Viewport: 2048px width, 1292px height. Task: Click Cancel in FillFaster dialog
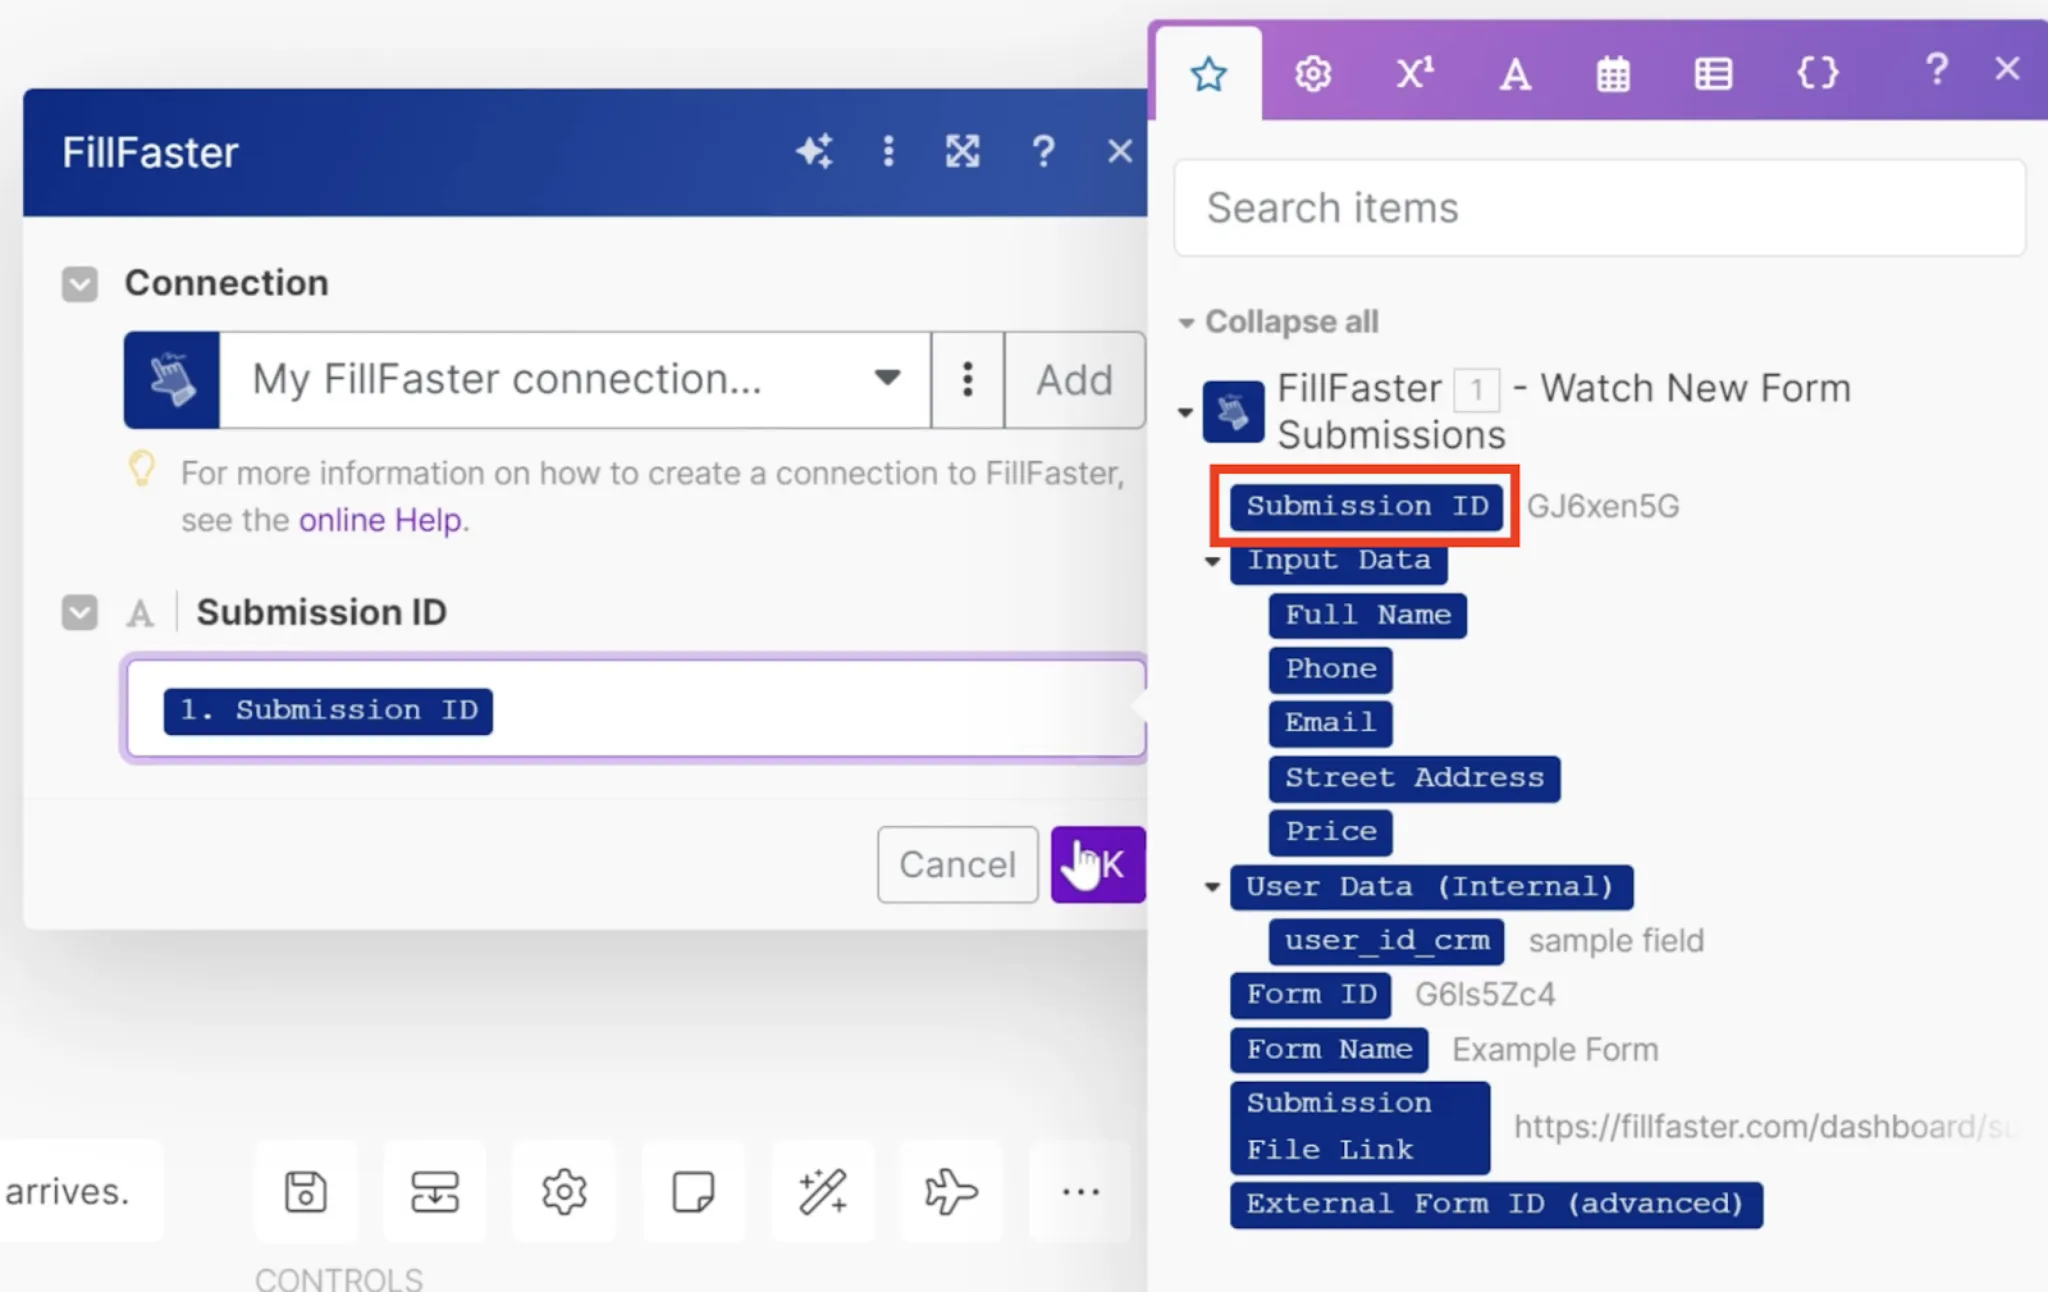coord(957,864)
